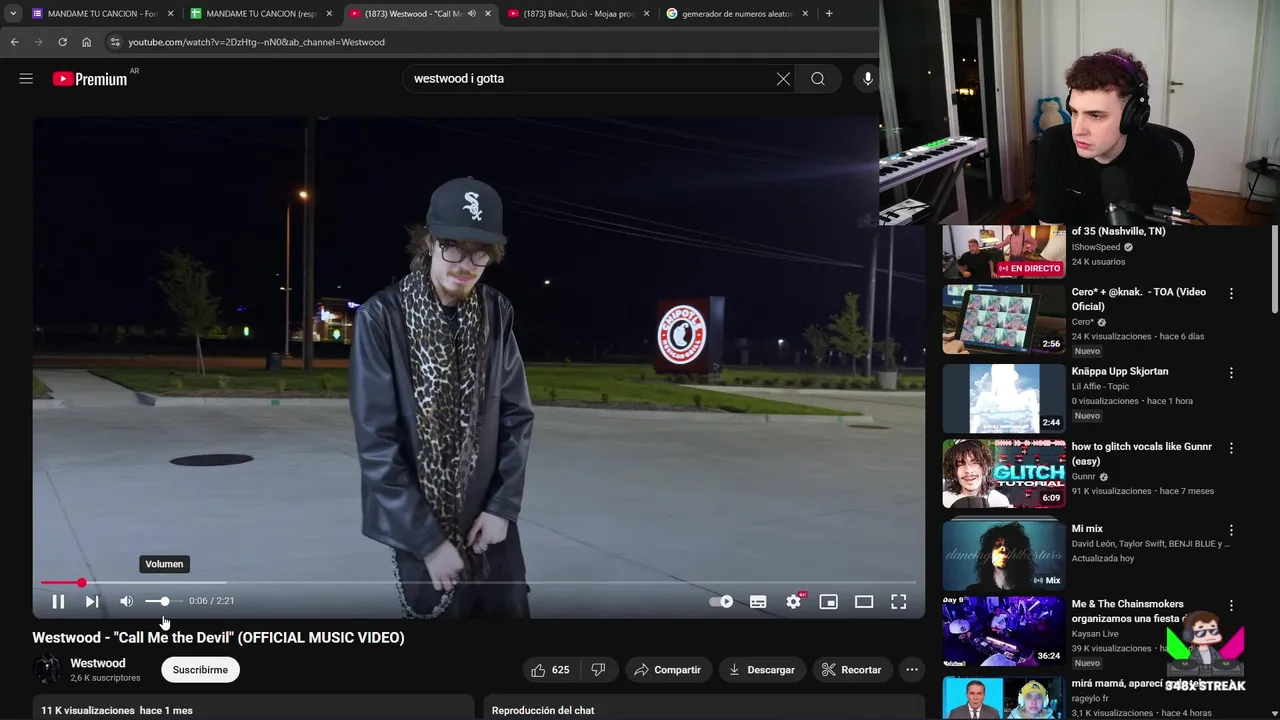Click the Gunnr channel name
Image resolution: width=1280 pixels, height=720 pixels.
coord(1084,477)
